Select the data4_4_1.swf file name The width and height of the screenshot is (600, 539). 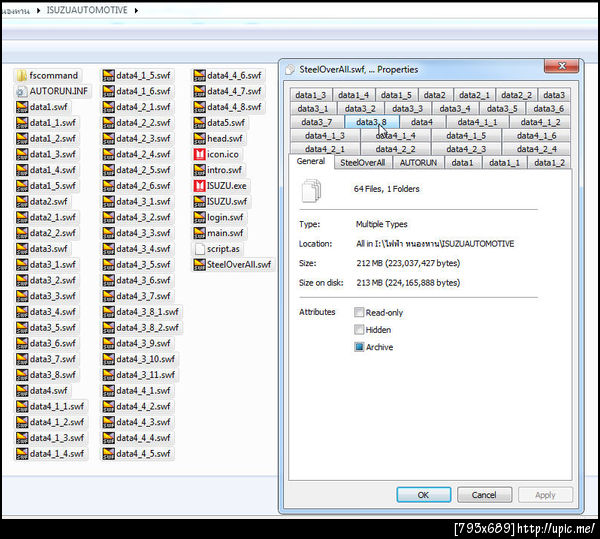coord(143,391)
